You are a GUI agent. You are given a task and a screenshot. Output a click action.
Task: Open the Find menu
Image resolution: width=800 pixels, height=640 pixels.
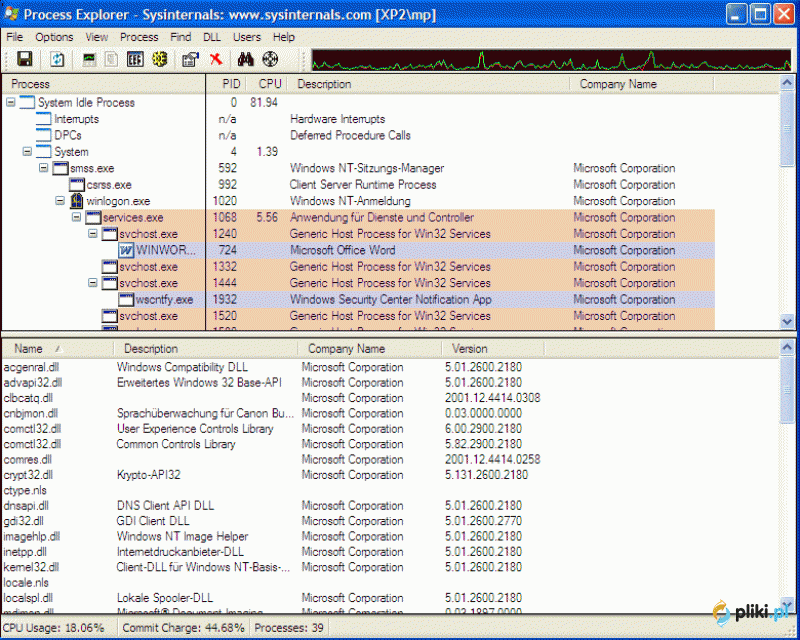pos(181,37)
